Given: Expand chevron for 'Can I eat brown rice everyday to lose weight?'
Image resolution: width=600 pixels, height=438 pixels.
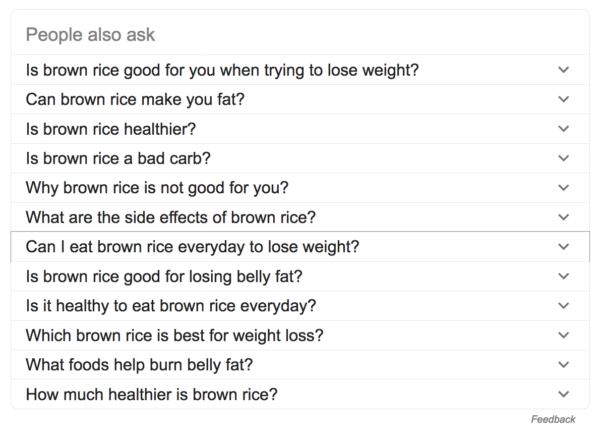Looking at the screenshot, I should [x=563, y=247].
